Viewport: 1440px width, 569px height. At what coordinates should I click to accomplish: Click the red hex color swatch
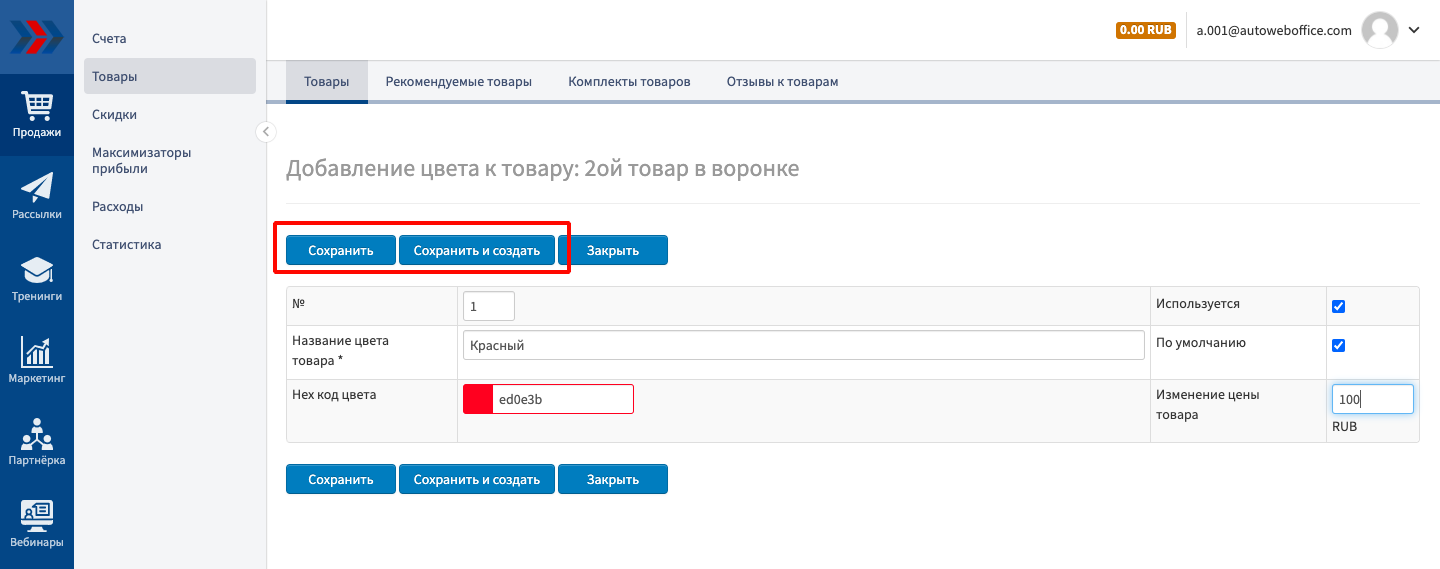point(478,399)
